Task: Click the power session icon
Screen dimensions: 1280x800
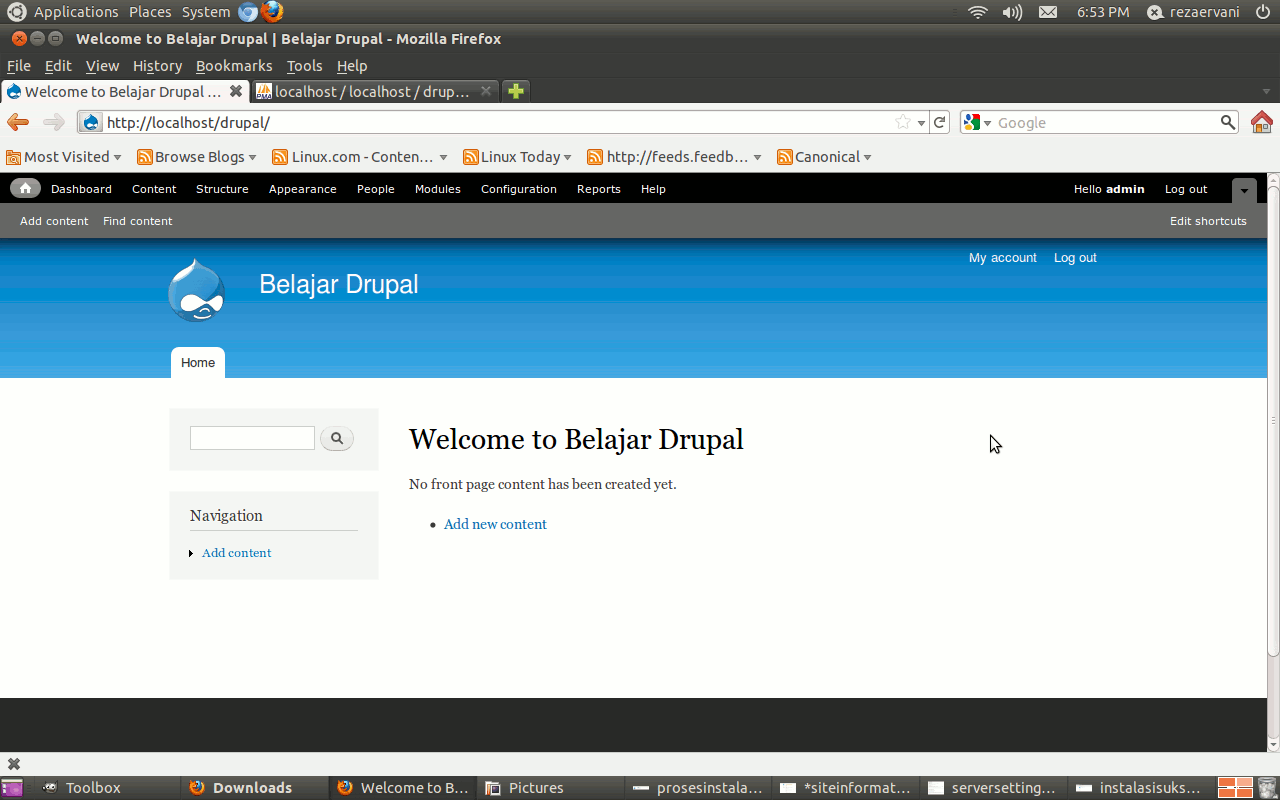Action: pyautogui.click(x=1262, y=12)
